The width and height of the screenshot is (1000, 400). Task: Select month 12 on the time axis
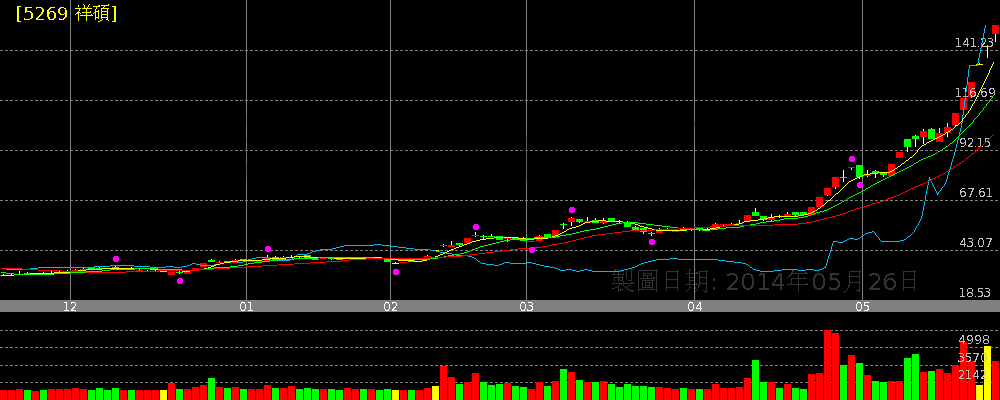click(70, 307)
